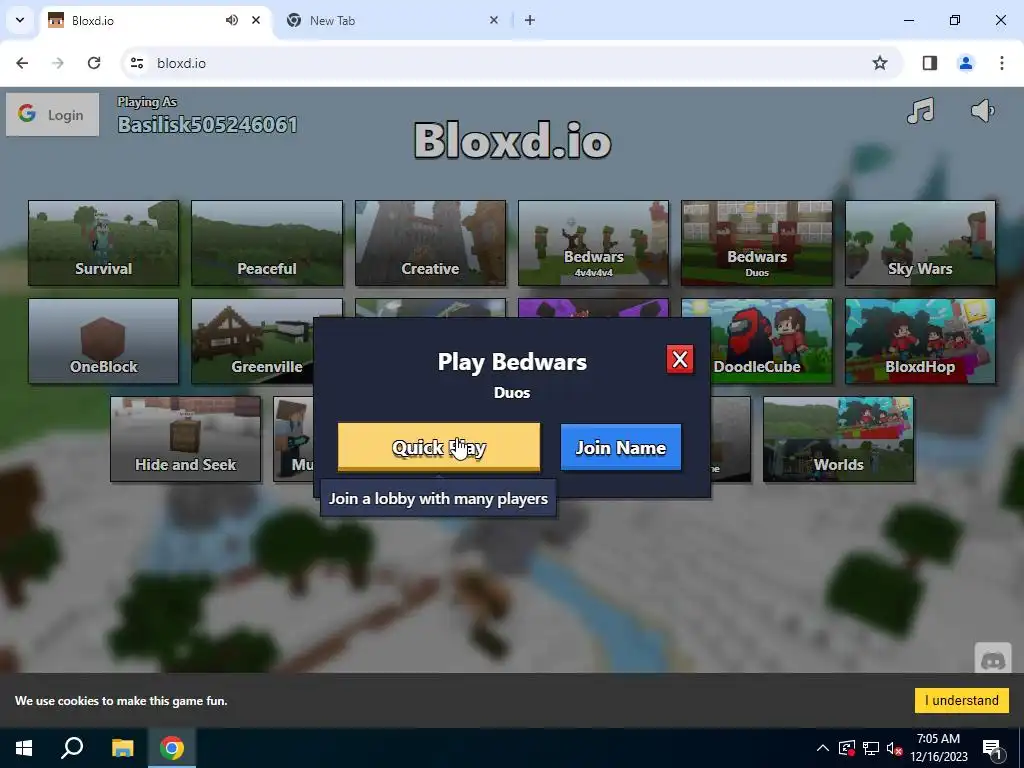Screen dimensions: 1024x768
Task: Expand the tab search dropdown
Action: (20, 20)
